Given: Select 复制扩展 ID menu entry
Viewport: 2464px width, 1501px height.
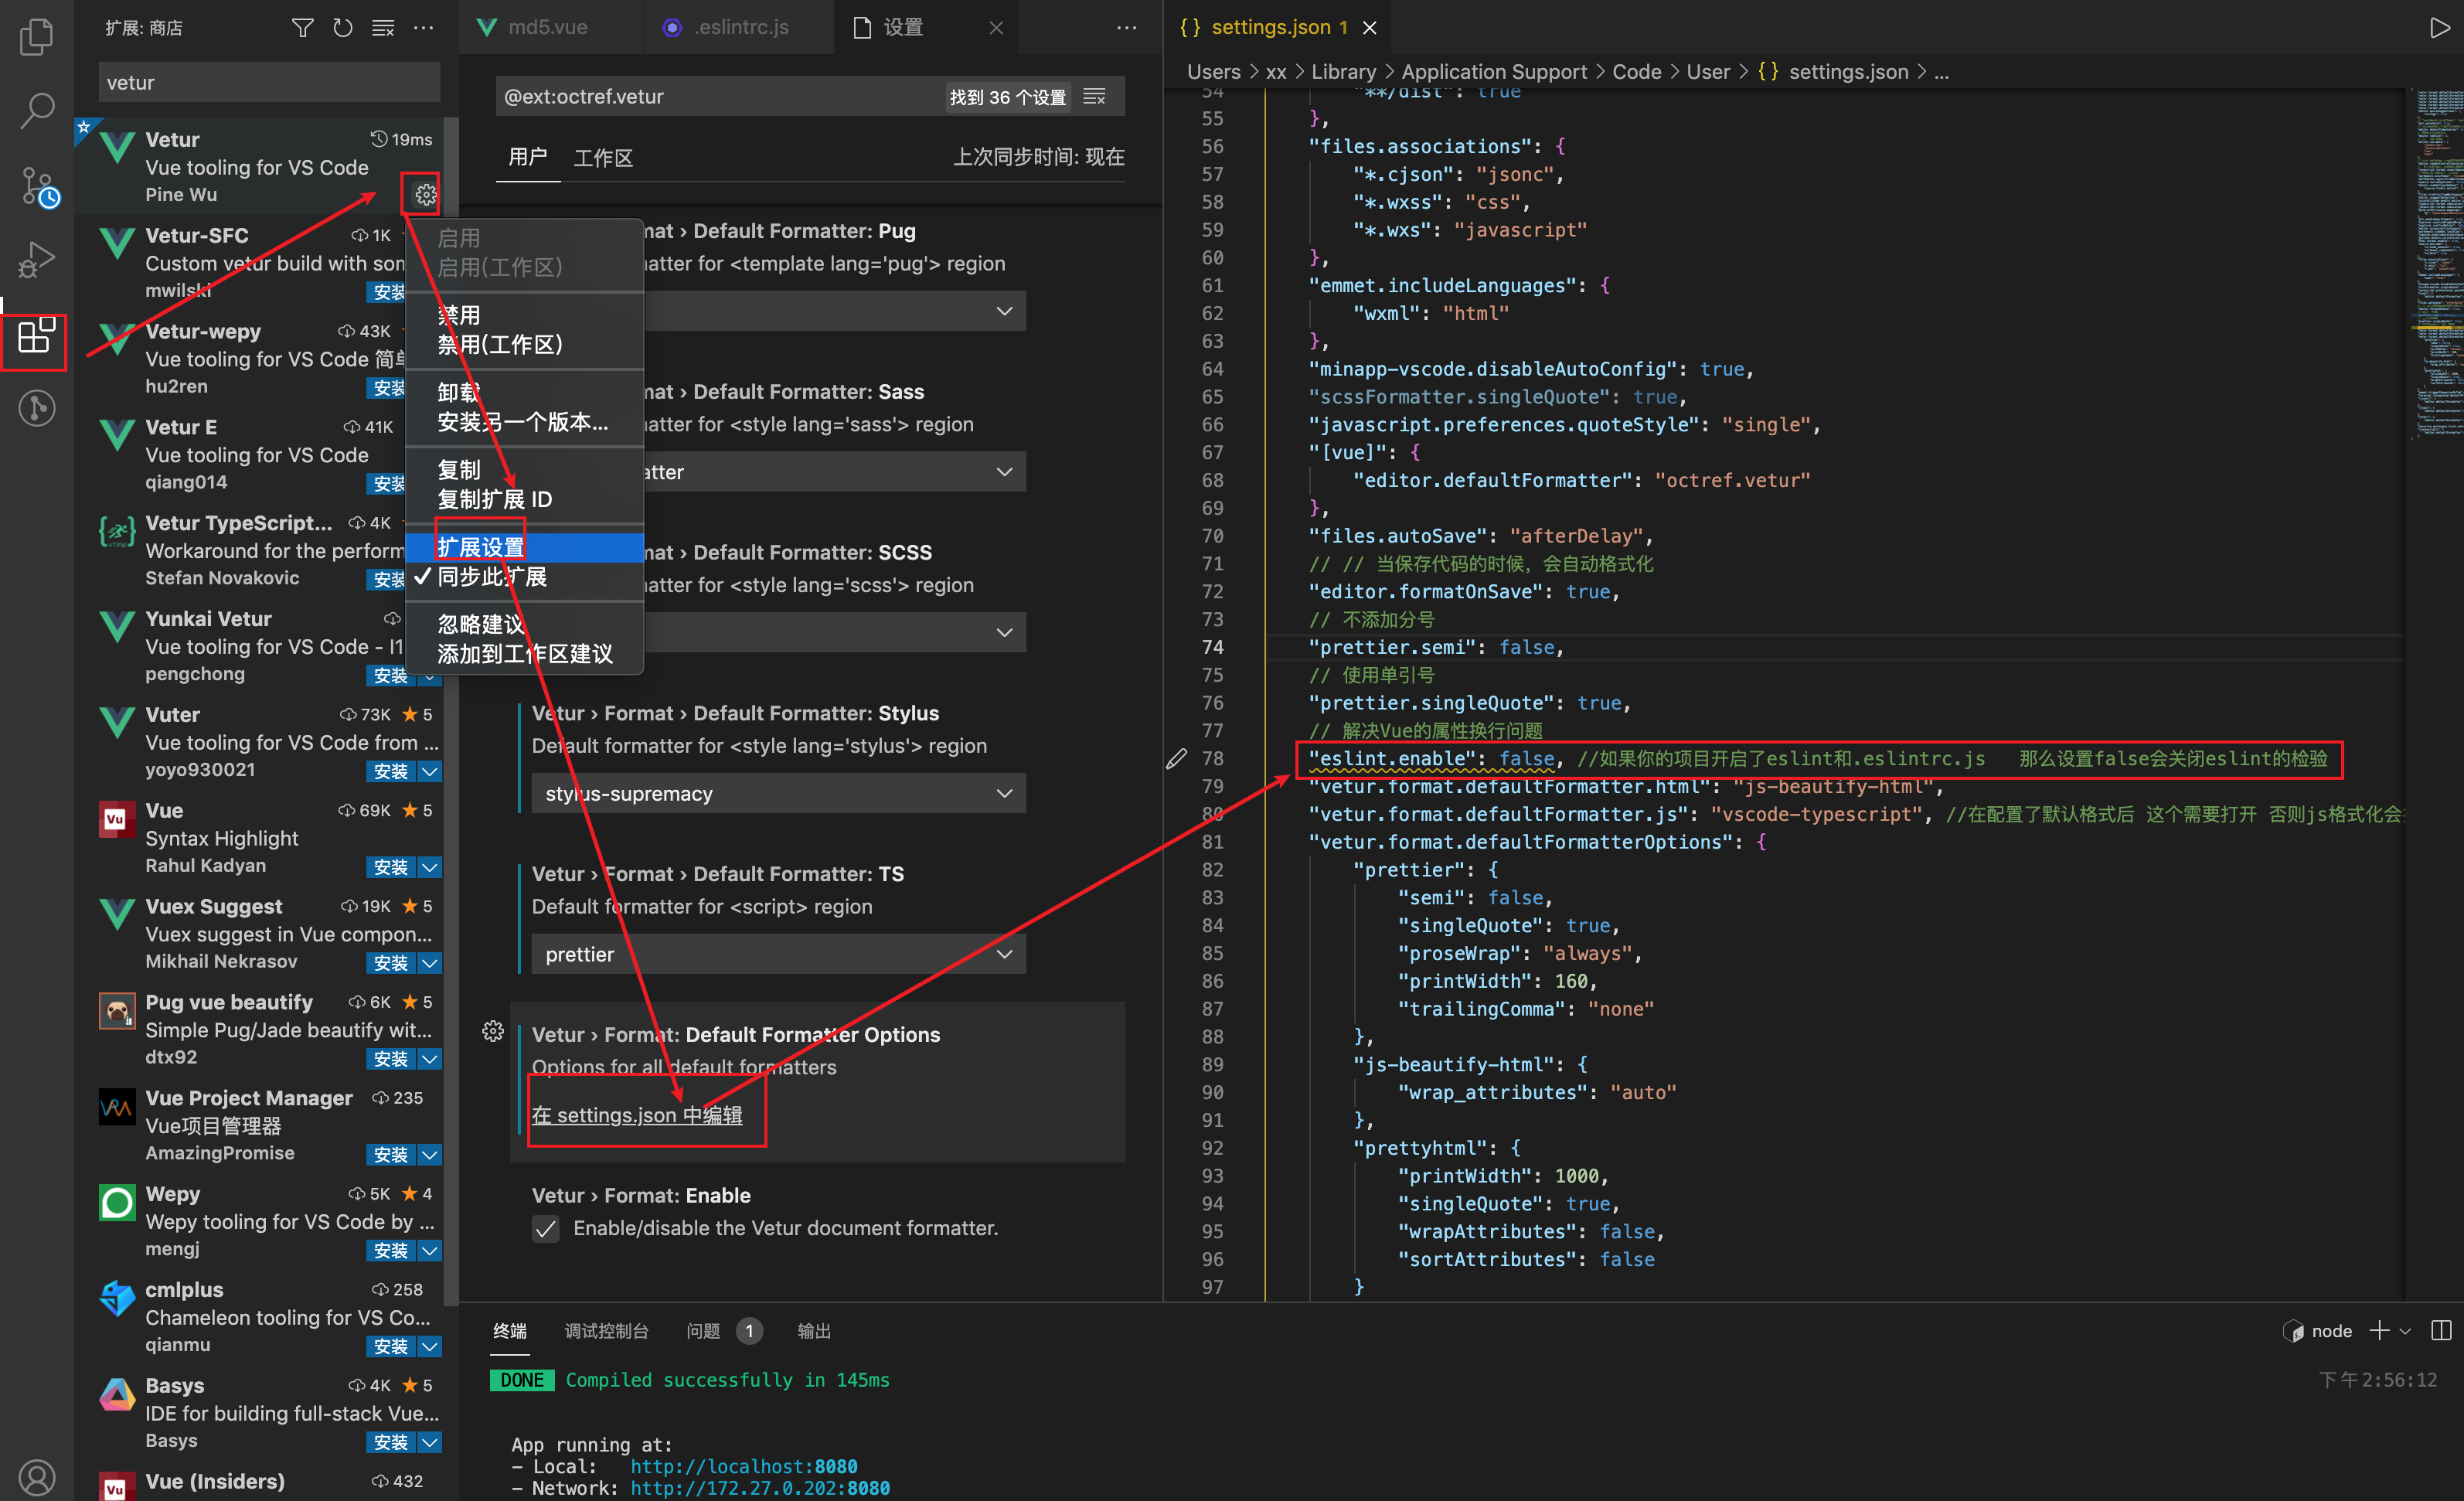Looking at the screenshot, I should pos(524,499).
